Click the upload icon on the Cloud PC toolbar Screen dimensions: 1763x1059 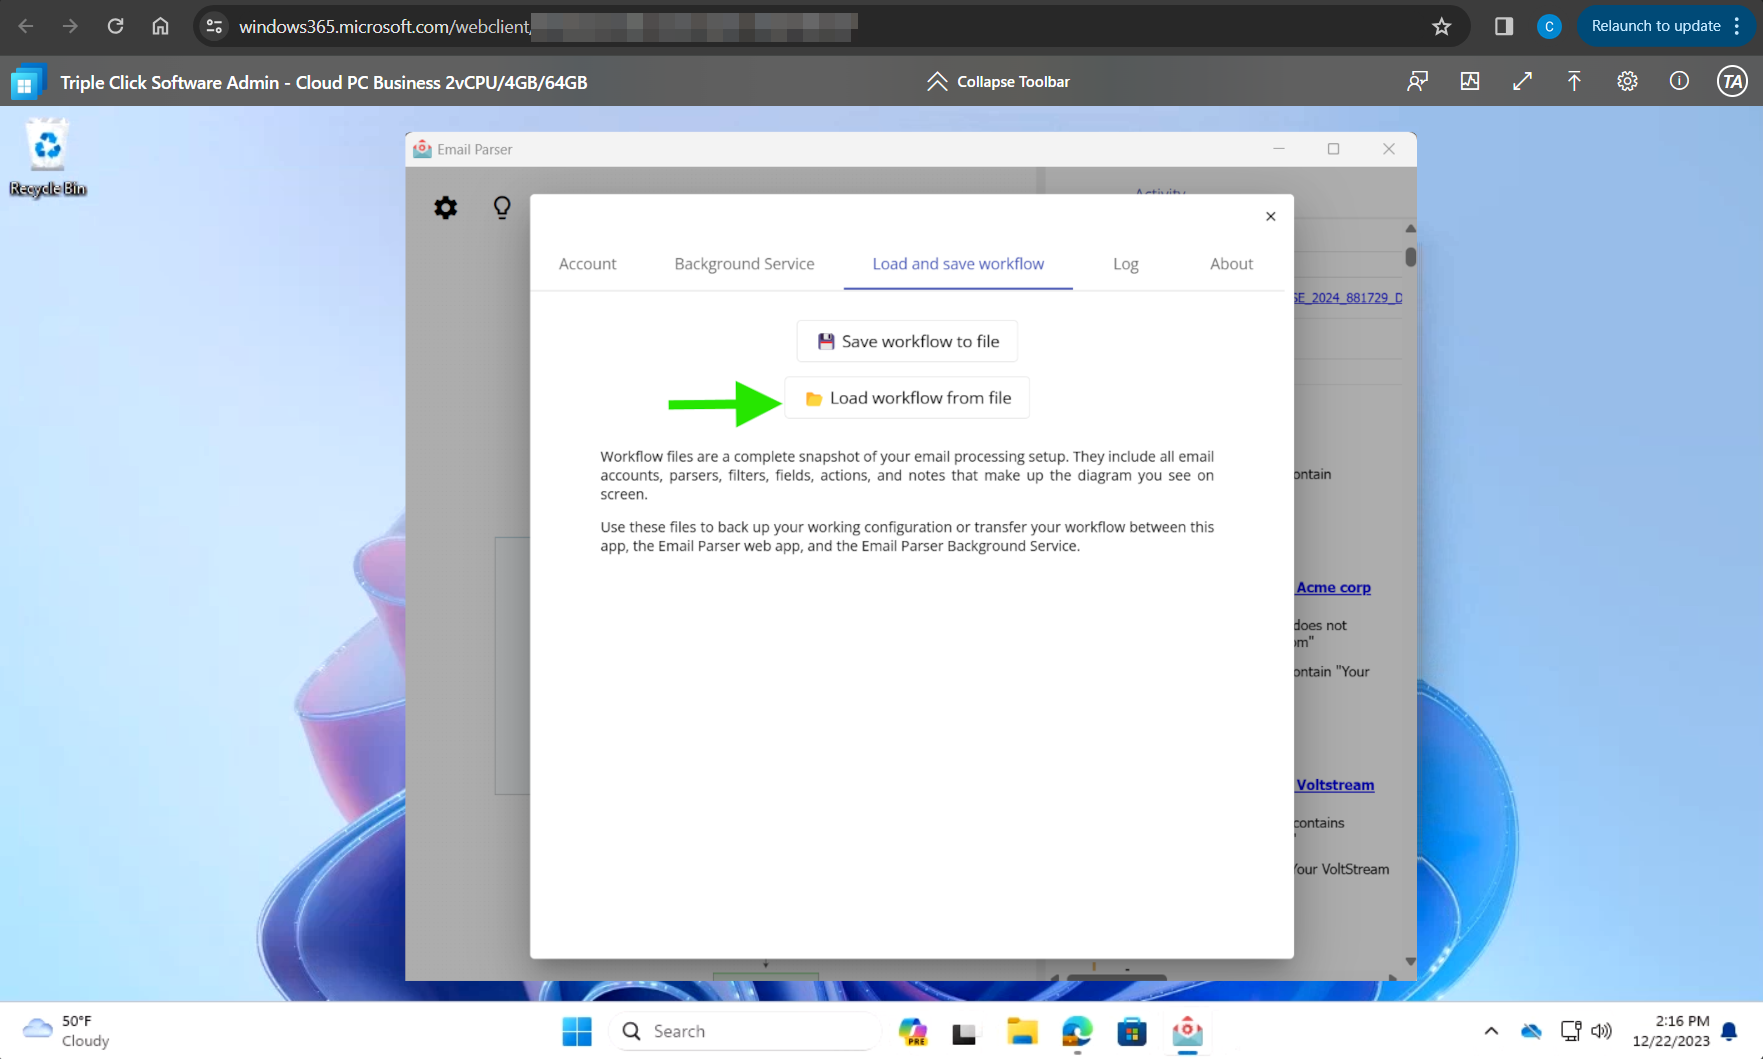click(1574, 81)
